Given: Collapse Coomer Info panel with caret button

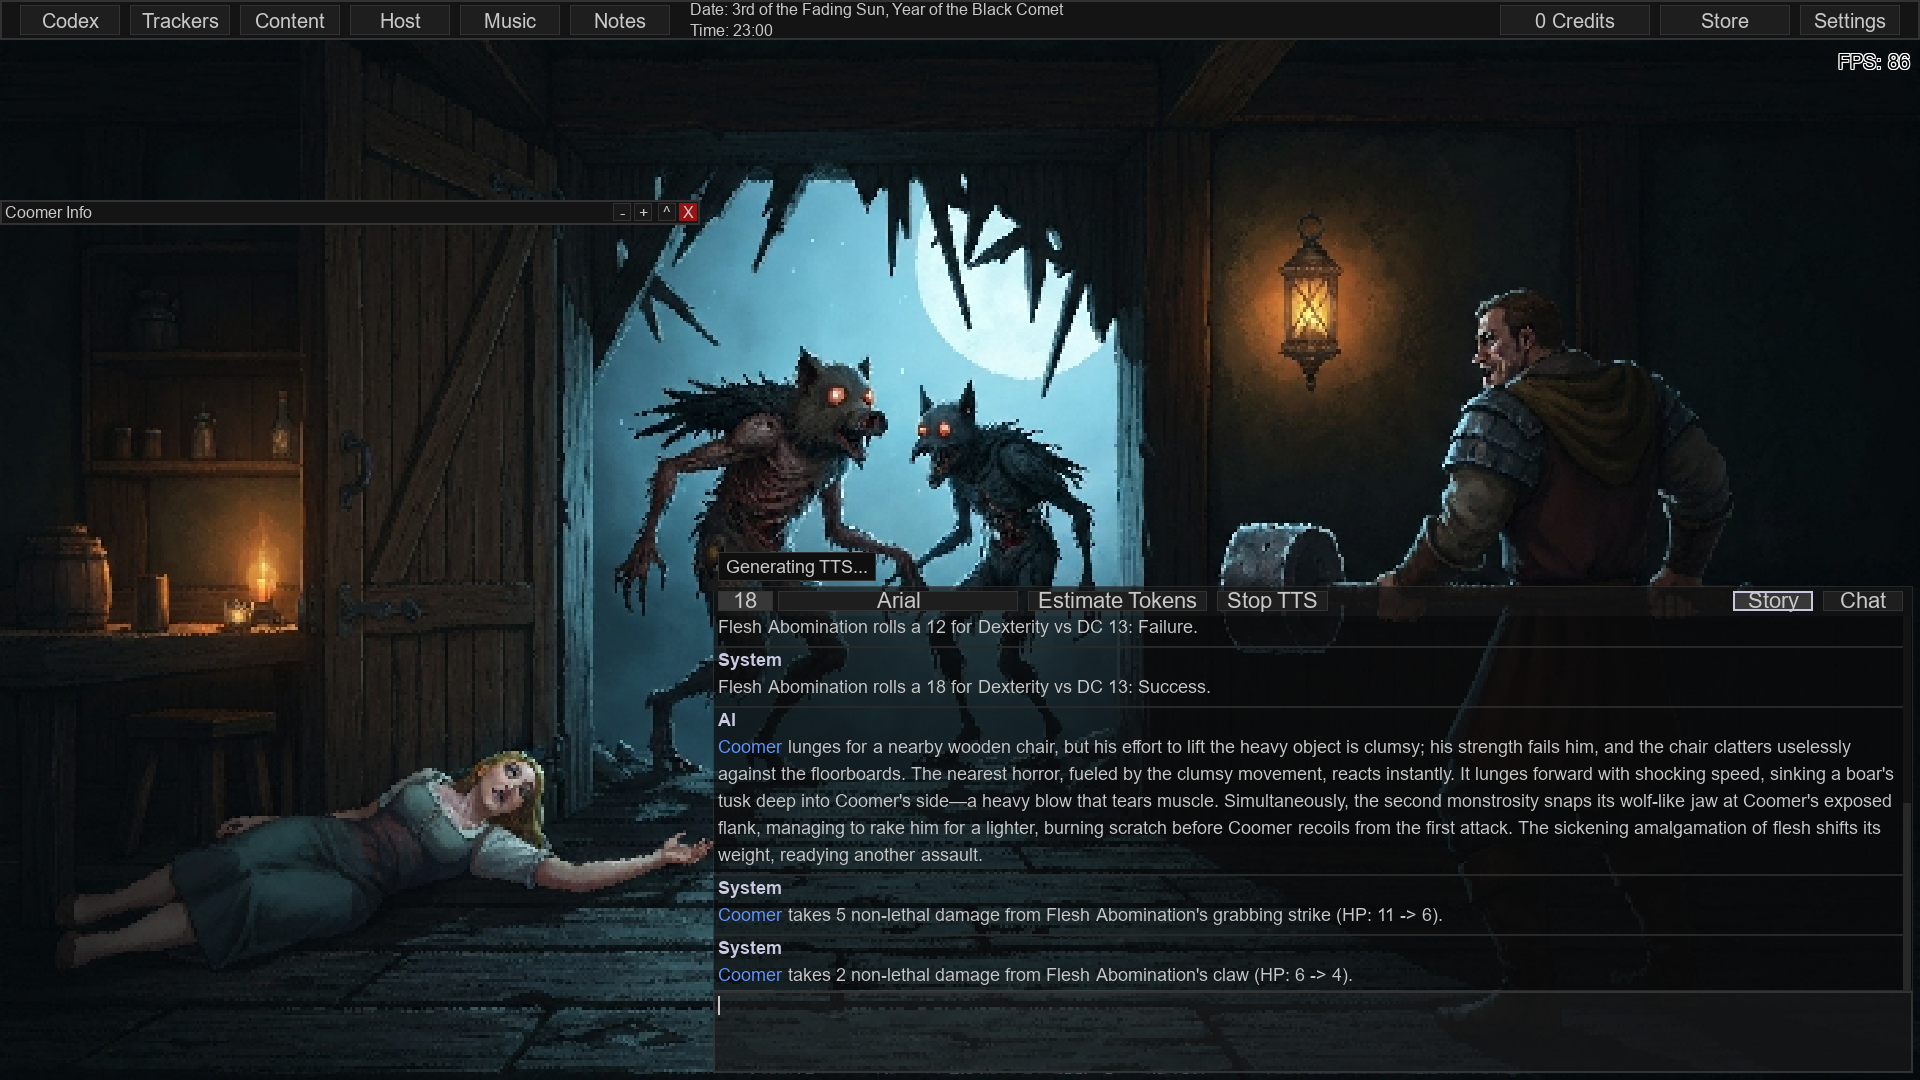Looking at the screenshot, I should [x=666, y=212].
